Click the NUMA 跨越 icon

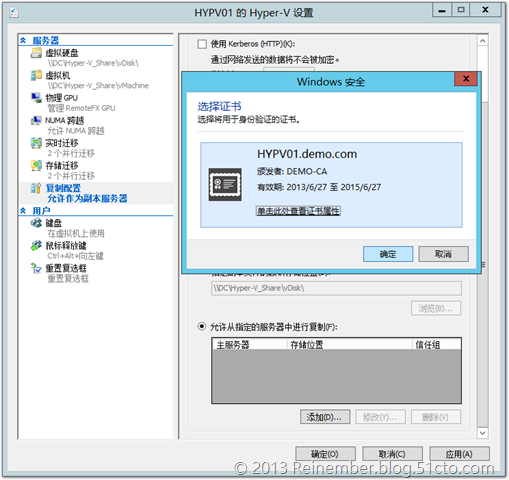point(36,120)
